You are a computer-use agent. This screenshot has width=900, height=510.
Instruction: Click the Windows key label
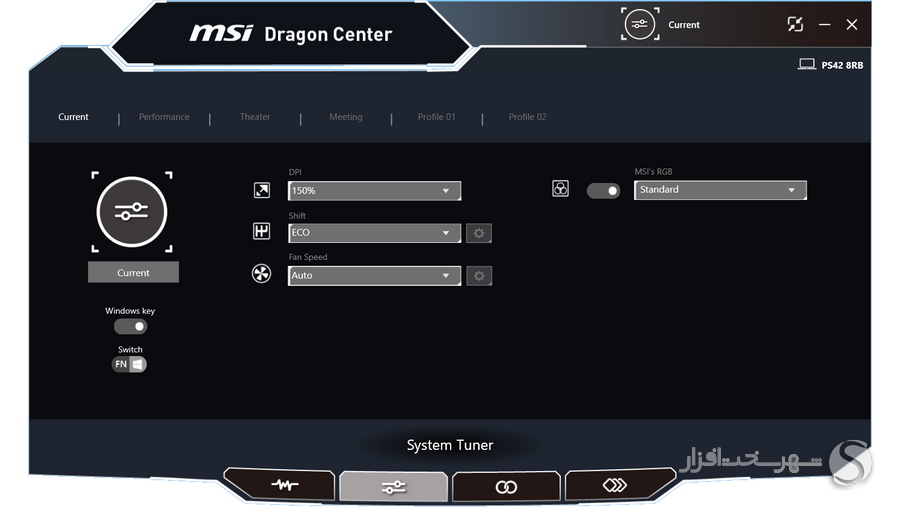[x=130, y=310]
